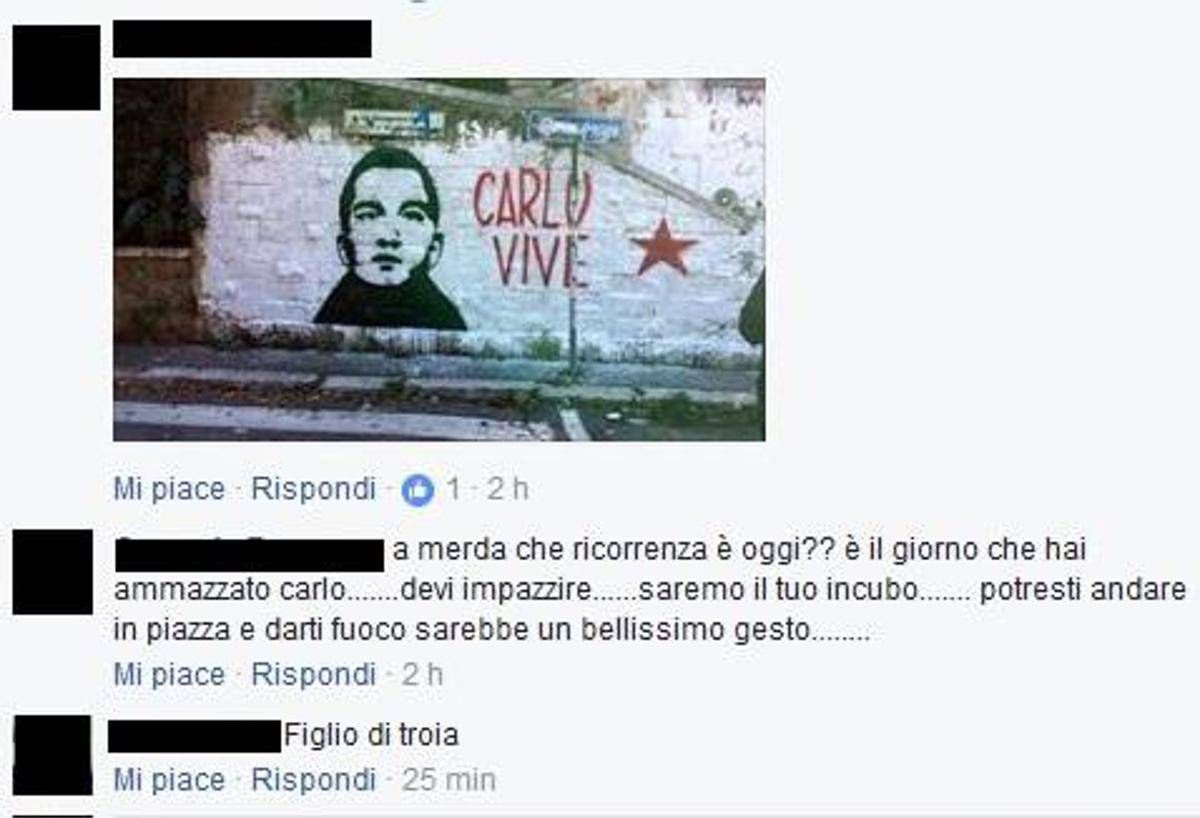Open the avatar beside 'Figlio di troia' comment
1200x818 pixels.
52,755
